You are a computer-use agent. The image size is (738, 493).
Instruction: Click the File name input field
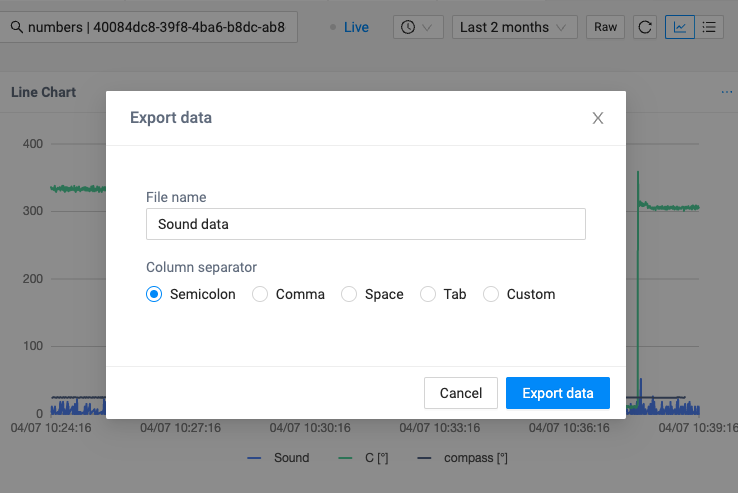(366, 224)
